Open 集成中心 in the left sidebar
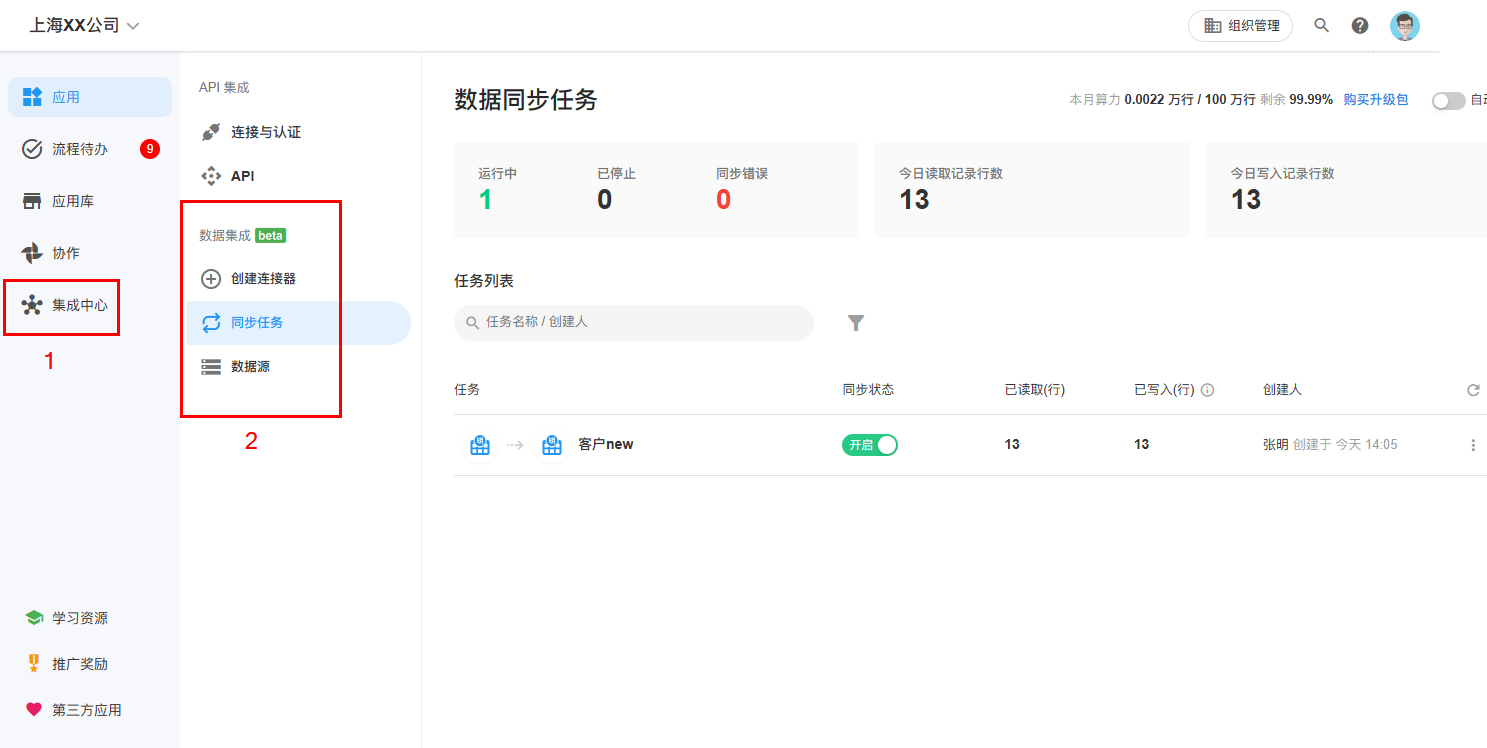The height and width of the screenshot is (748, 1487). [x=66, y=305]
